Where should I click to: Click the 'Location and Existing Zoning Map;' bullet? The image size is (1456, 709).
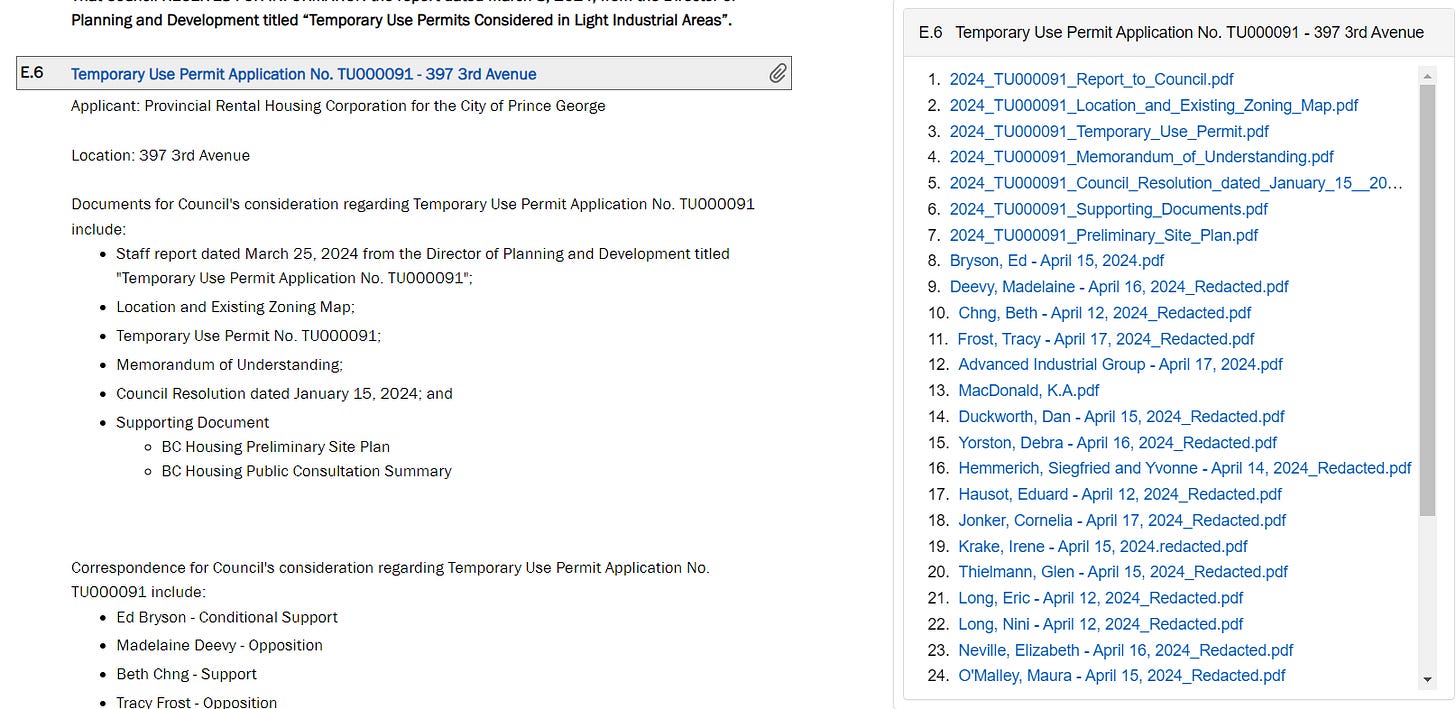coord(235,308)
